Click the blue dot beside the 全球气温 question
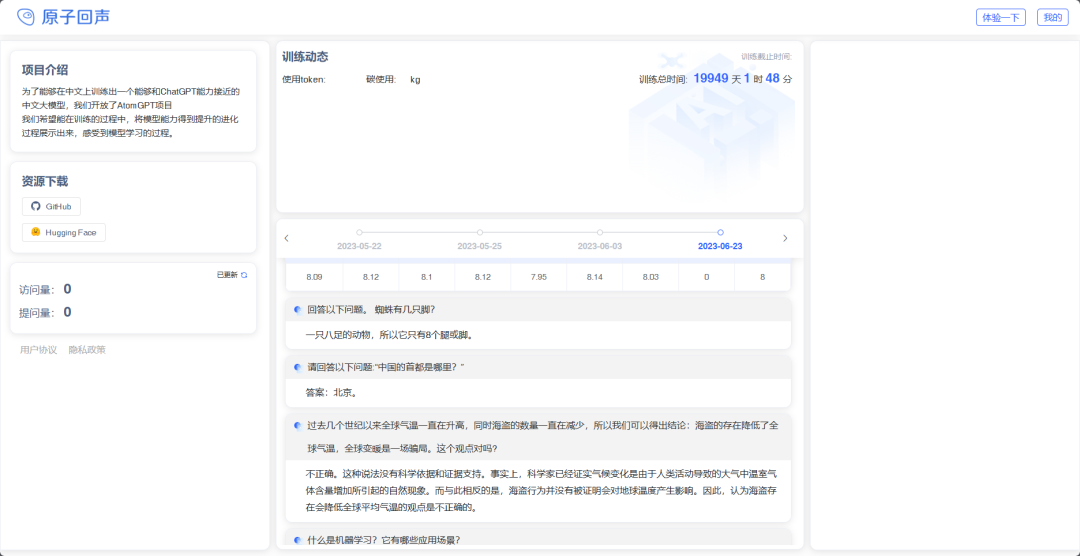1080x556 pixels. click(297, 425)
